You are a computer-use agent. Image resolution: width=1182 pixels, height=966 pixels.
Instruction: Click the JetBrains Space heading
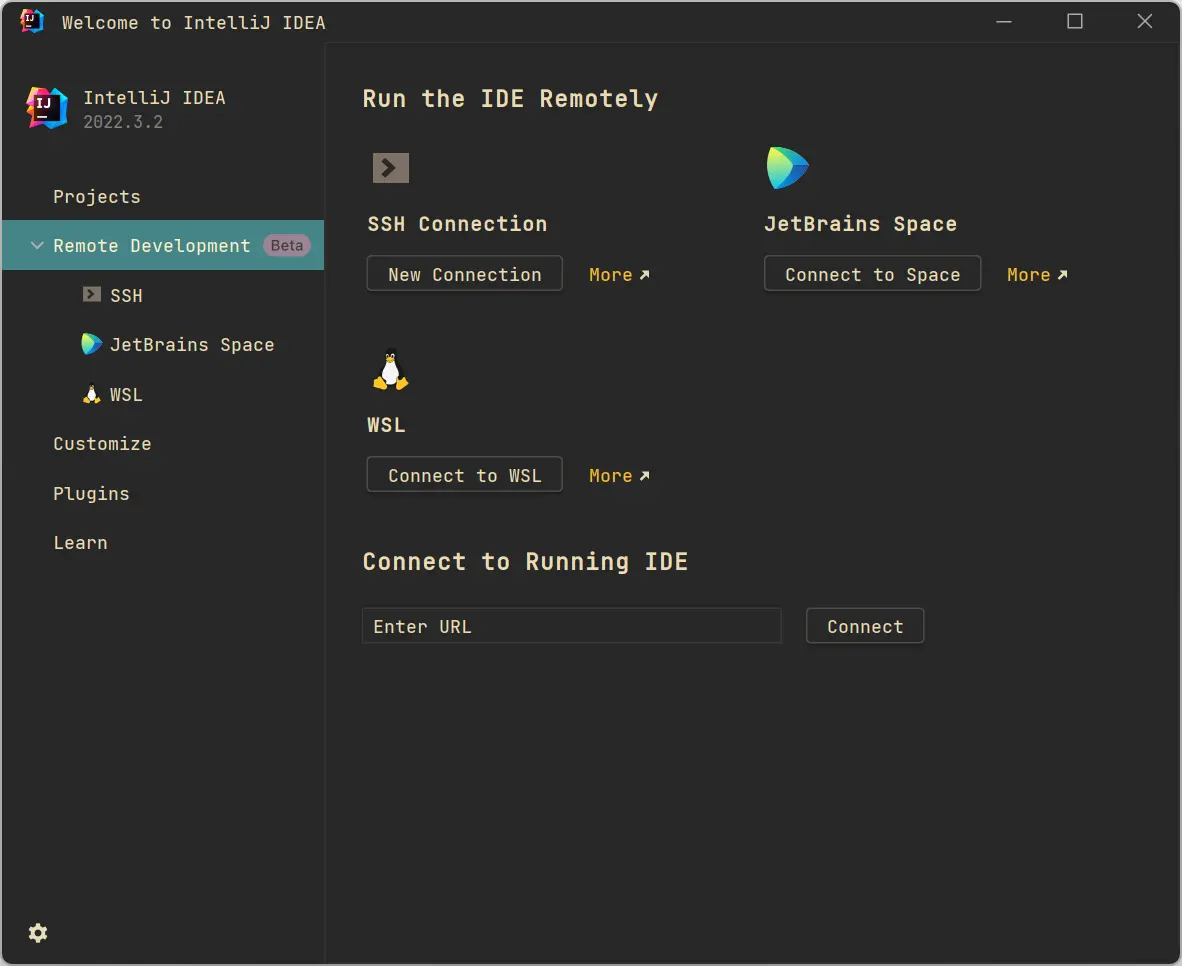[x=860, y=224]
